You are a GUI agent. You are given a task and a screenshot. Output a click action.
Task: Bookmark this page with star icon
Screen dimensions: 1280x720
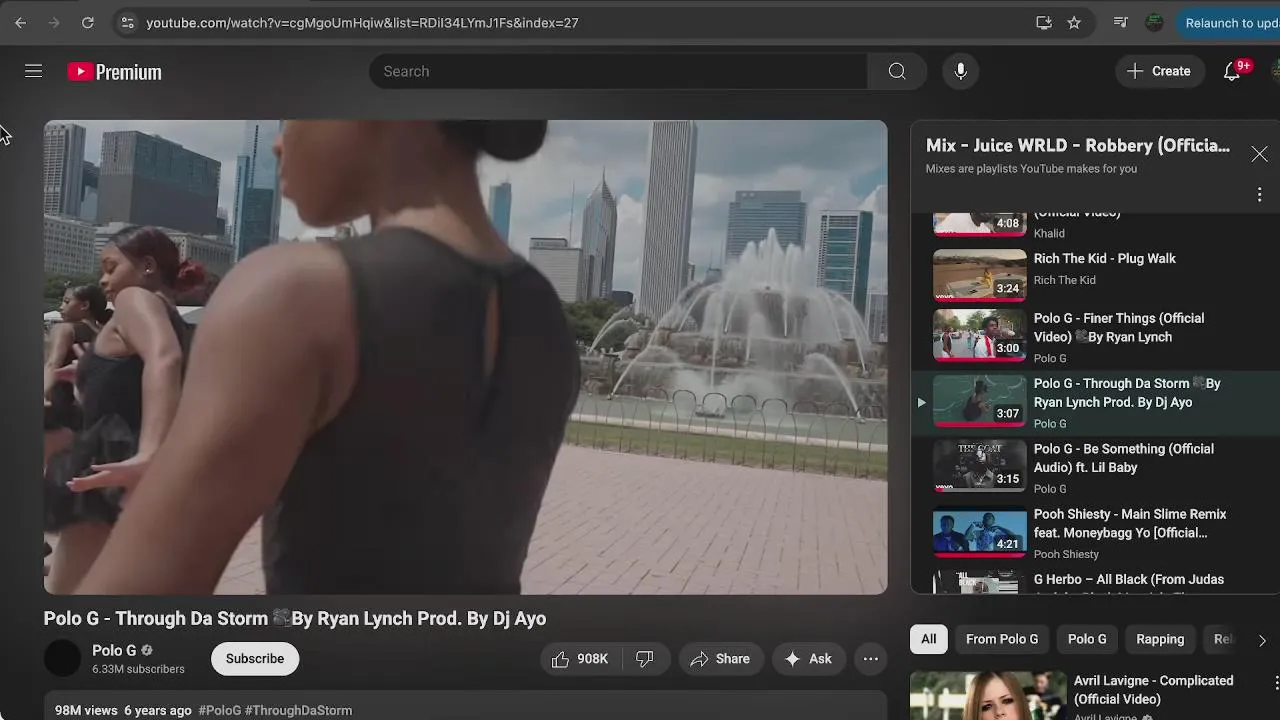pyautogui.click(x=1074, y=22)
